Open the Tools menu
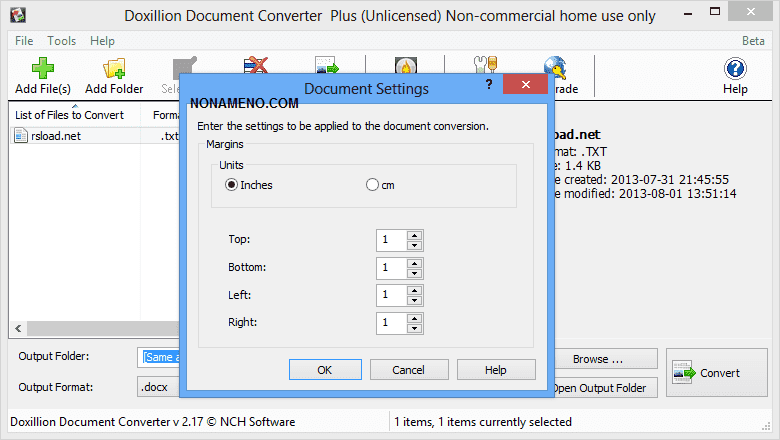This screenshot has width=780, height=440. coord(61,41)
